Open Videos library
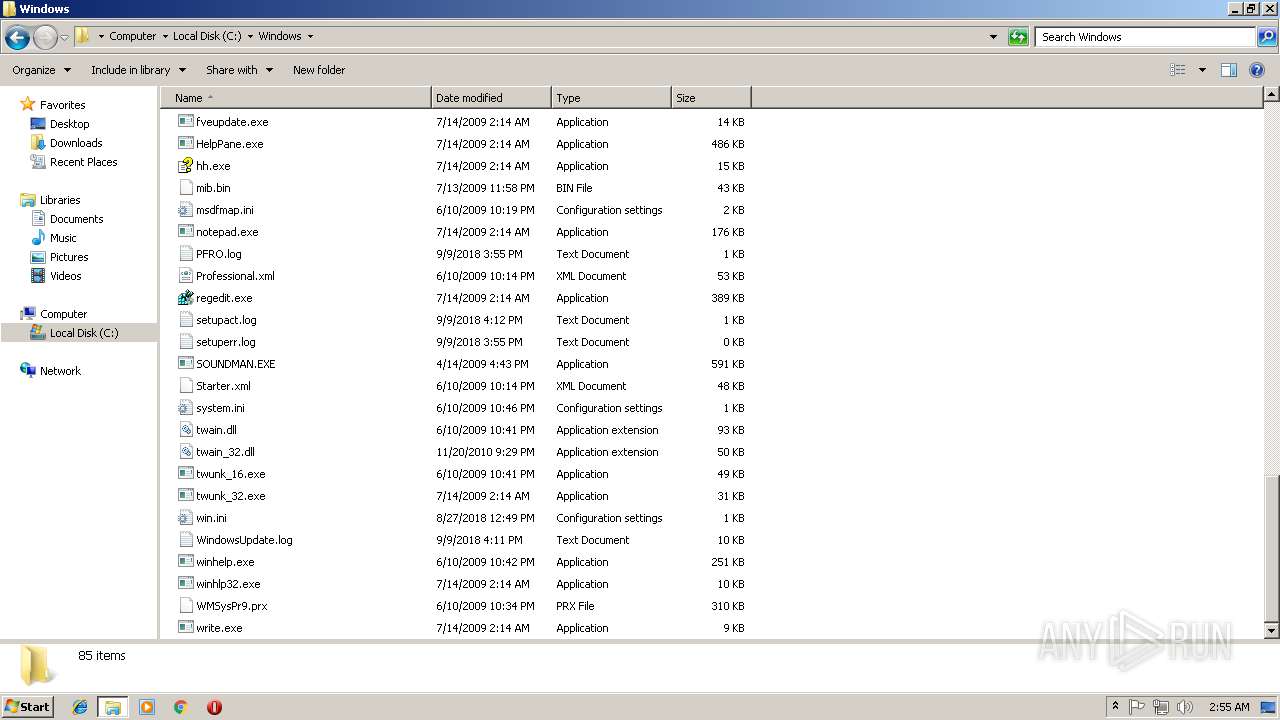The width and height of the screenshot is (1280, 720). 65,276
